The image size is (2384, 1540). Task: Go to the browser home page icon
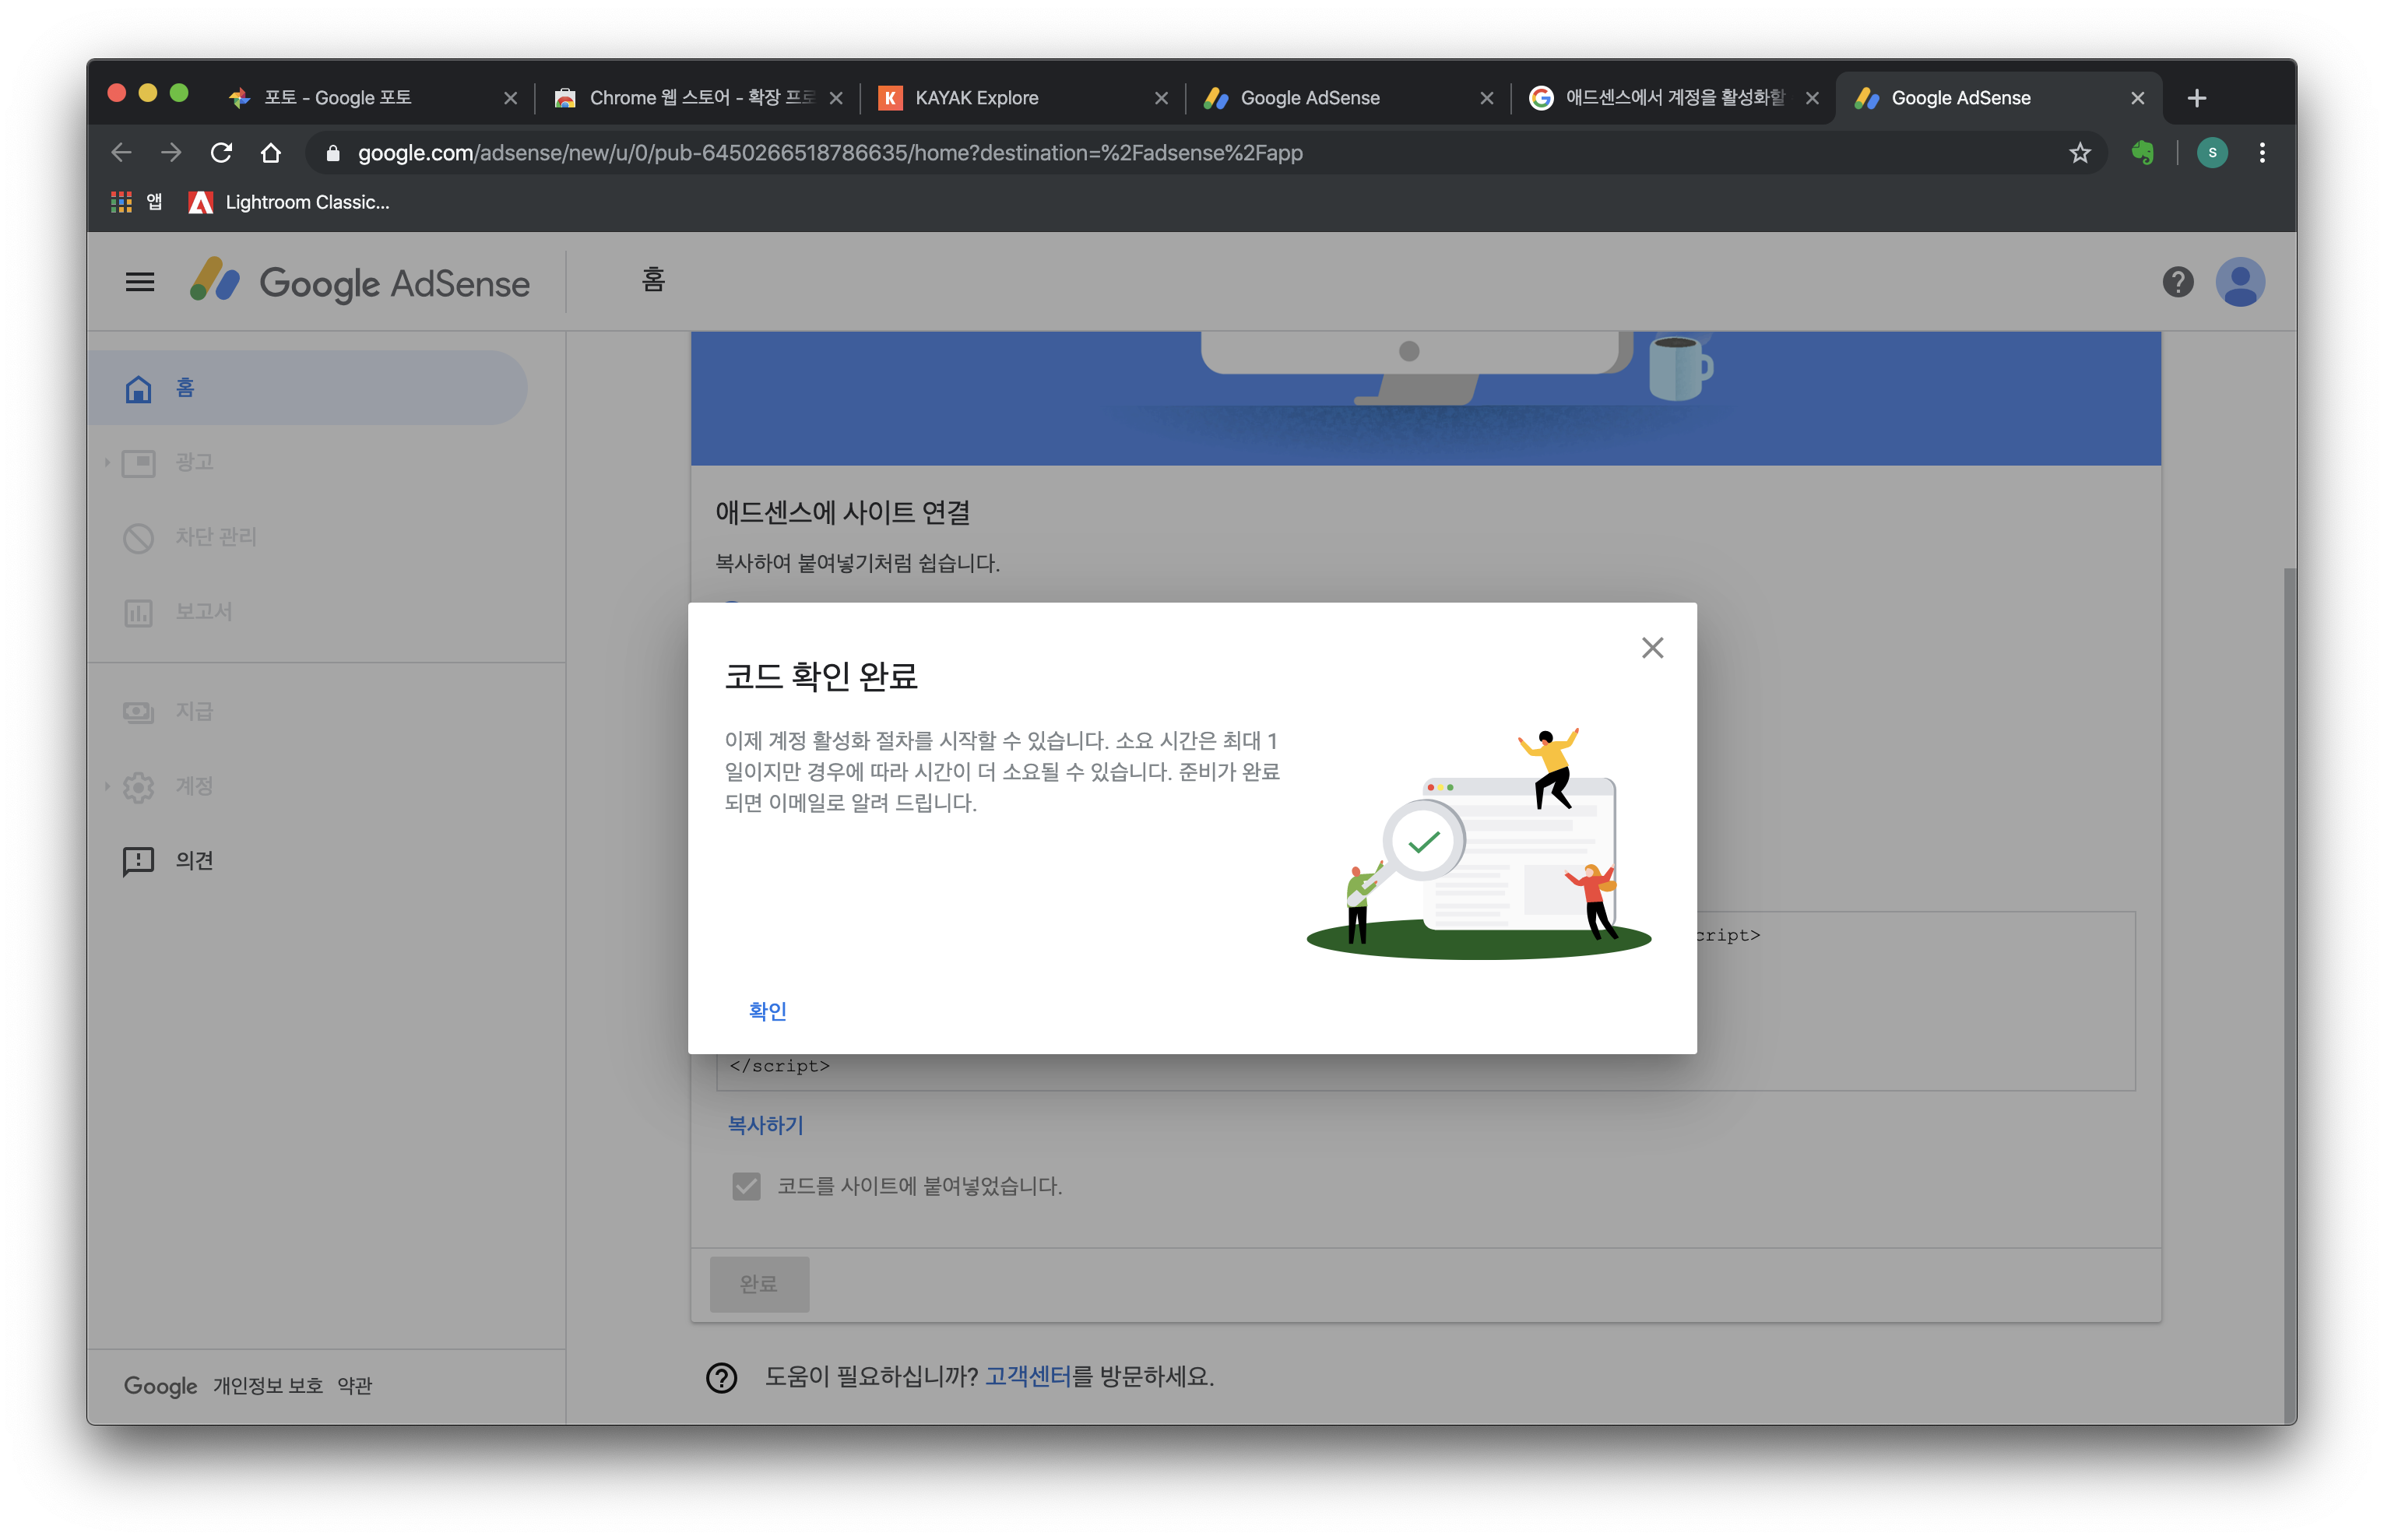tap(271, 153)
